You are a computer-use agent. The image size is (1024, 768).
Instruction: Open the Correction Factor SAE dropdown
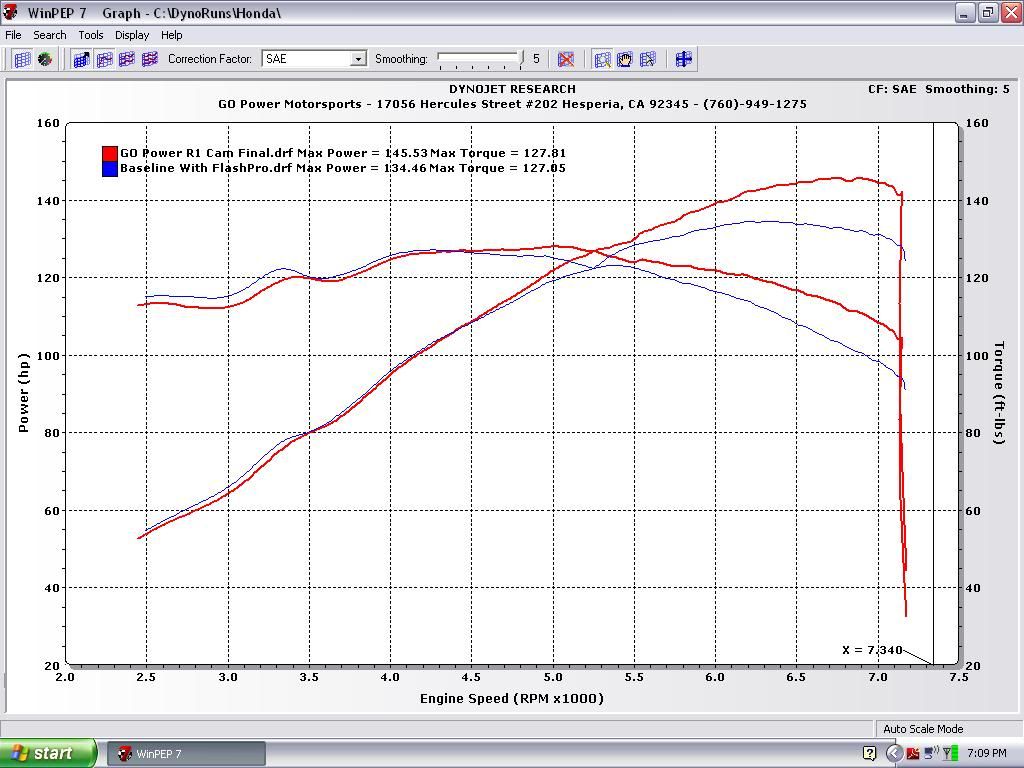tap(357, 60)
